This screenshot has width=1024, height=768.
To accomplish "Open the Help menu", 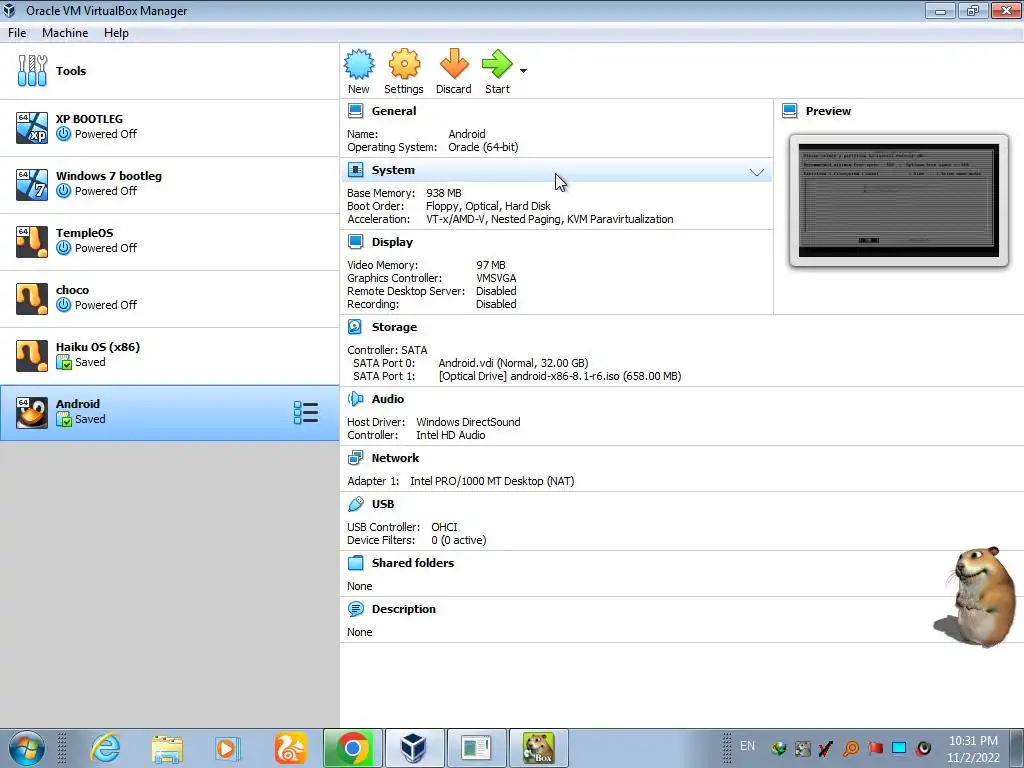I will tap(116, 33).
